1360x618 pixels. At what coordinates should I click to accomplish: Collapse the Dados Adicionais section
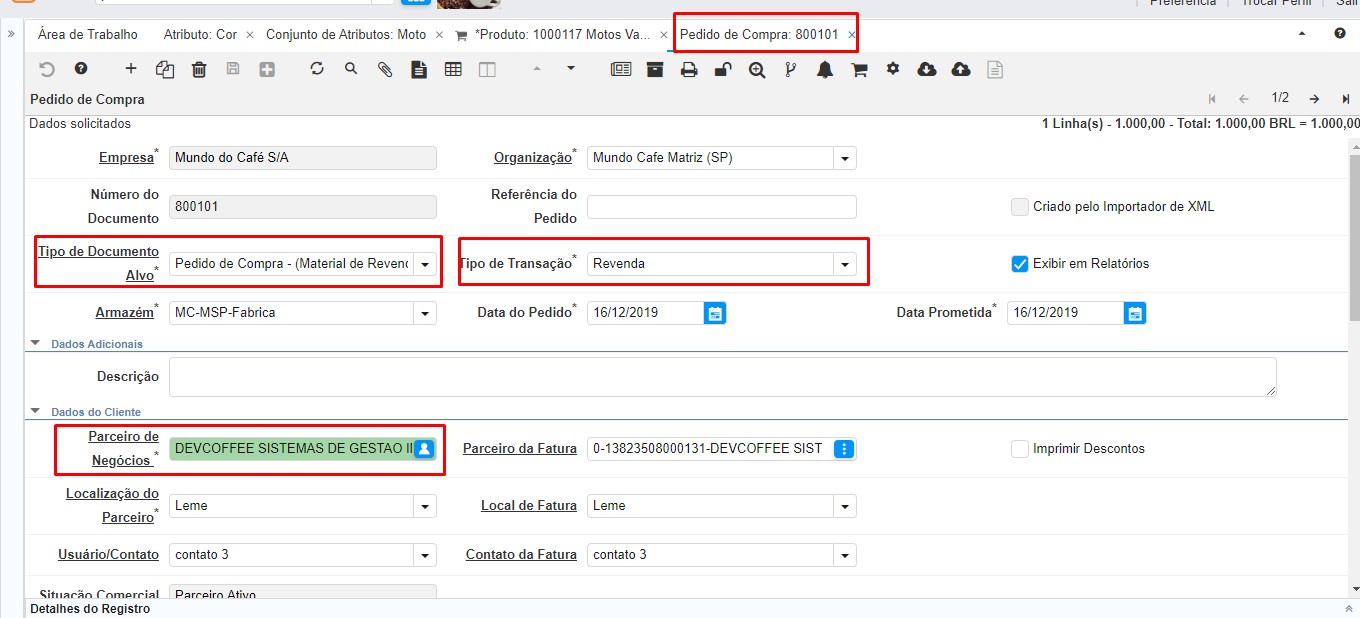[36, 343]
